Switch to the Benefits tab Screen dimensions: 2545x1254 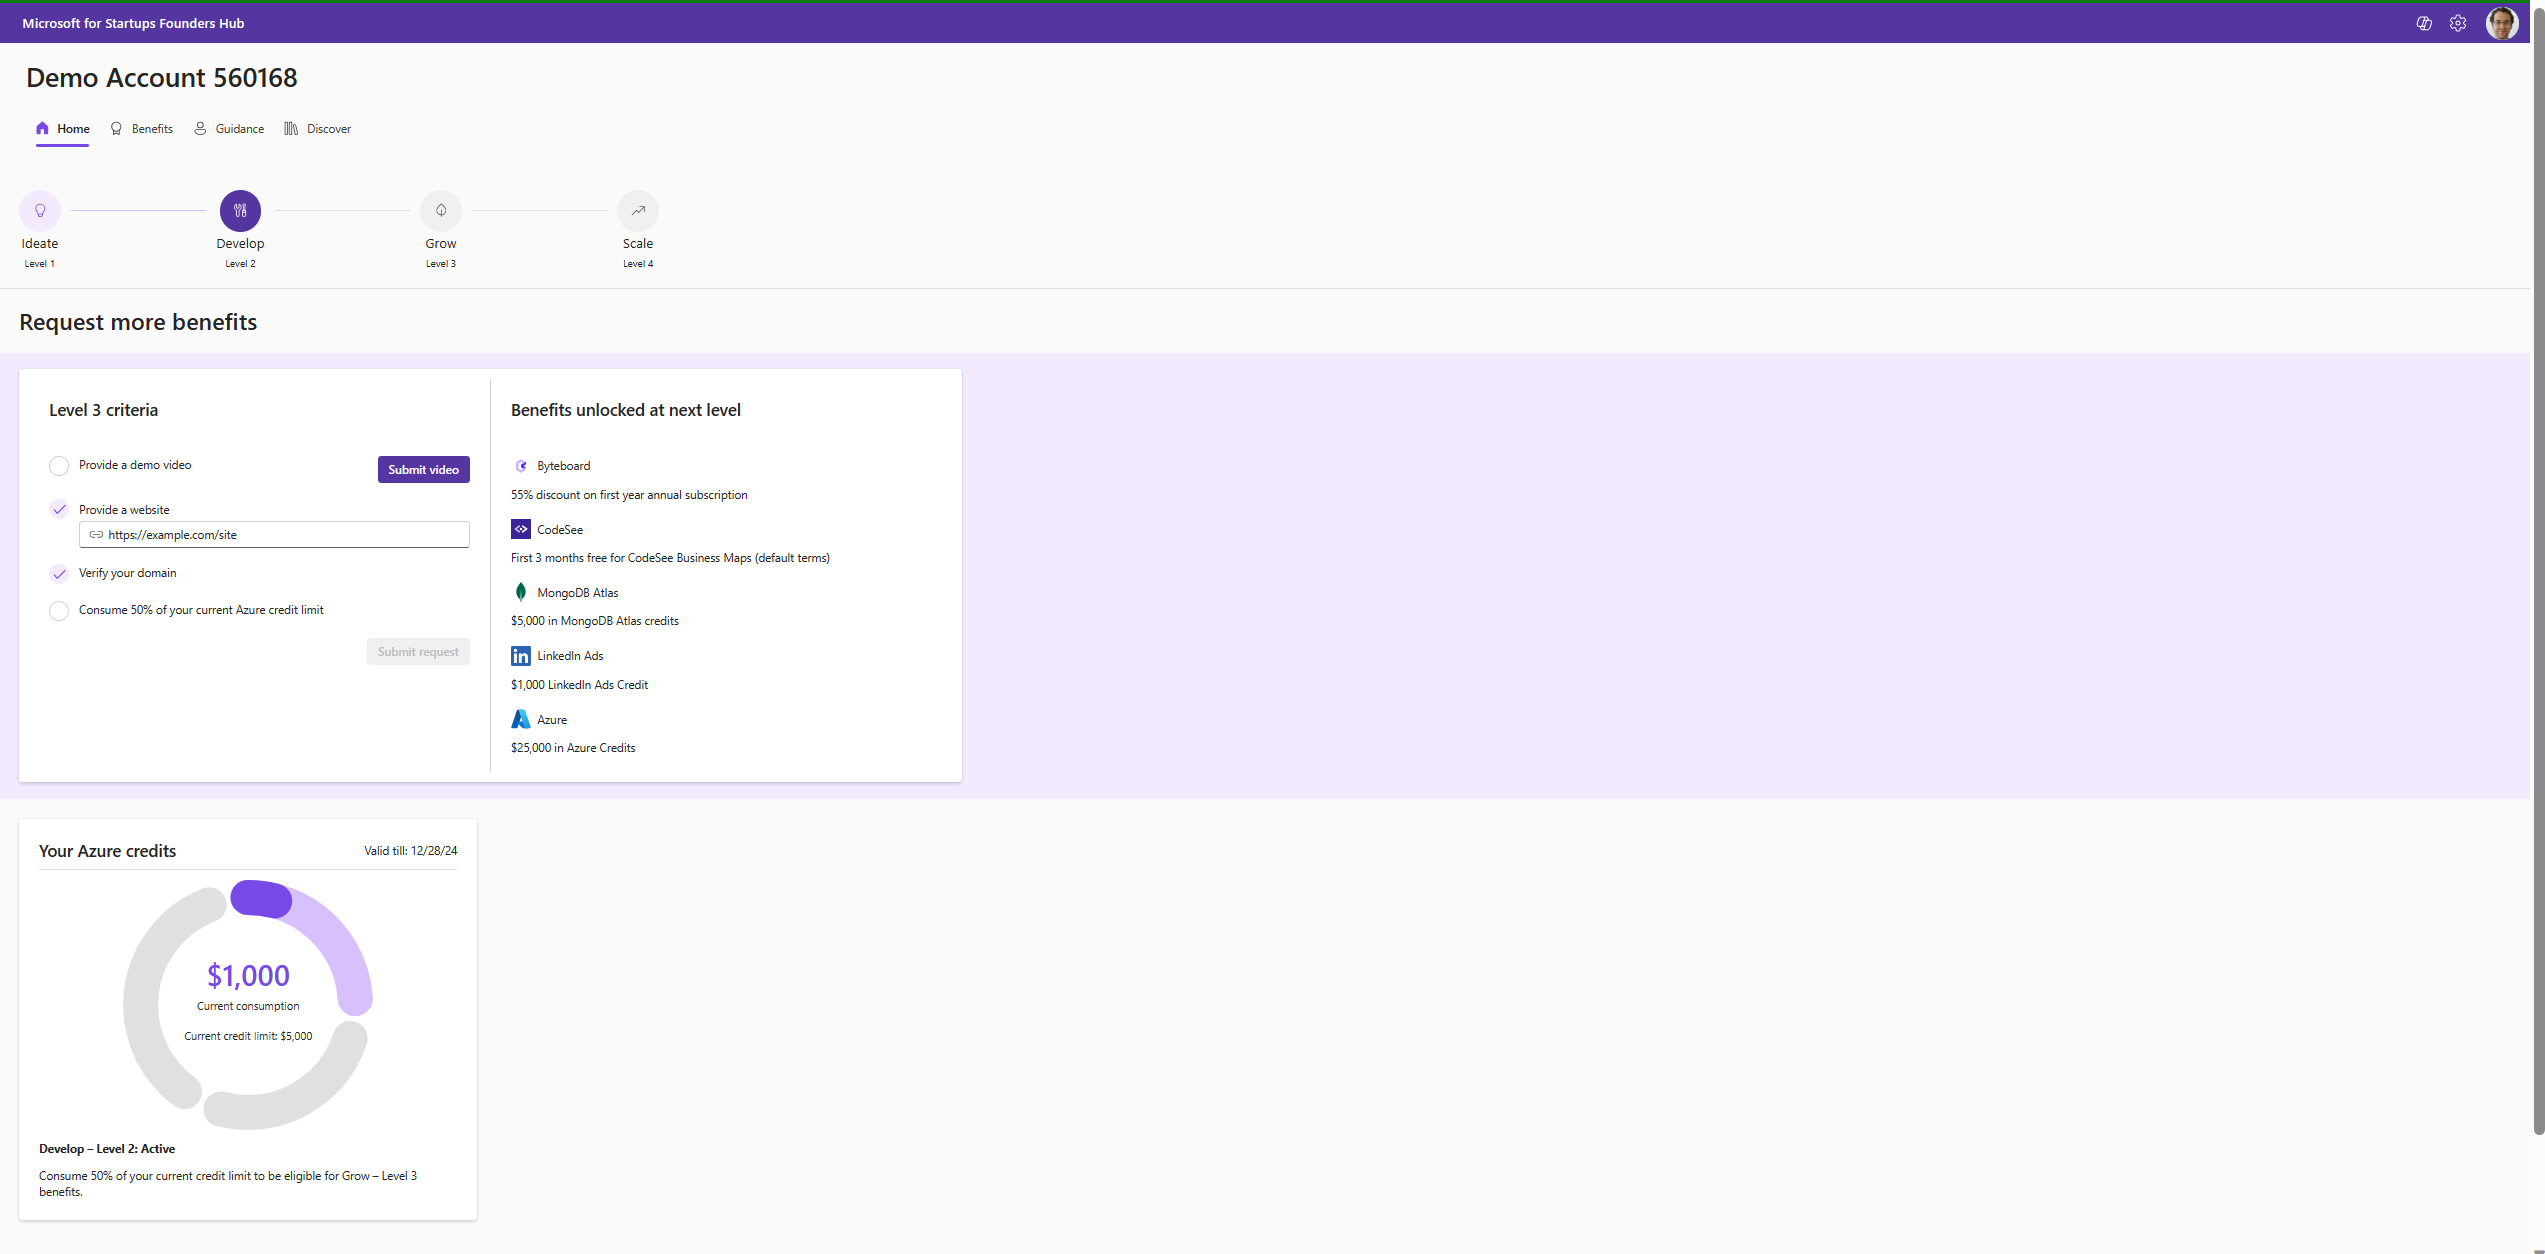tap(142, 129)
